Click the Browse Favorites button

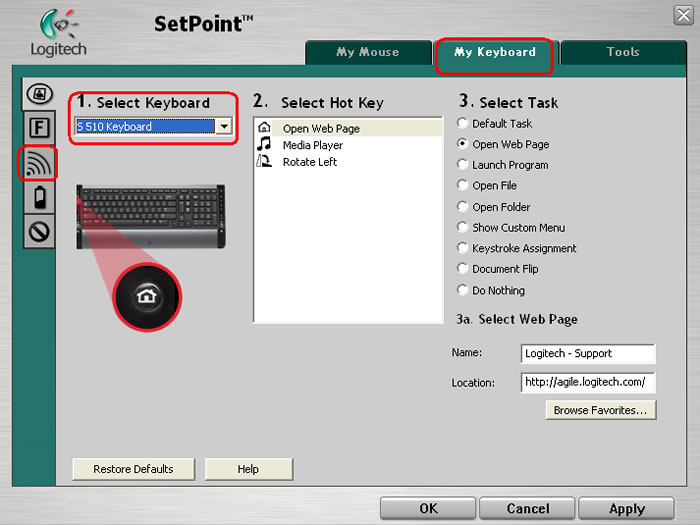(600, 410)
